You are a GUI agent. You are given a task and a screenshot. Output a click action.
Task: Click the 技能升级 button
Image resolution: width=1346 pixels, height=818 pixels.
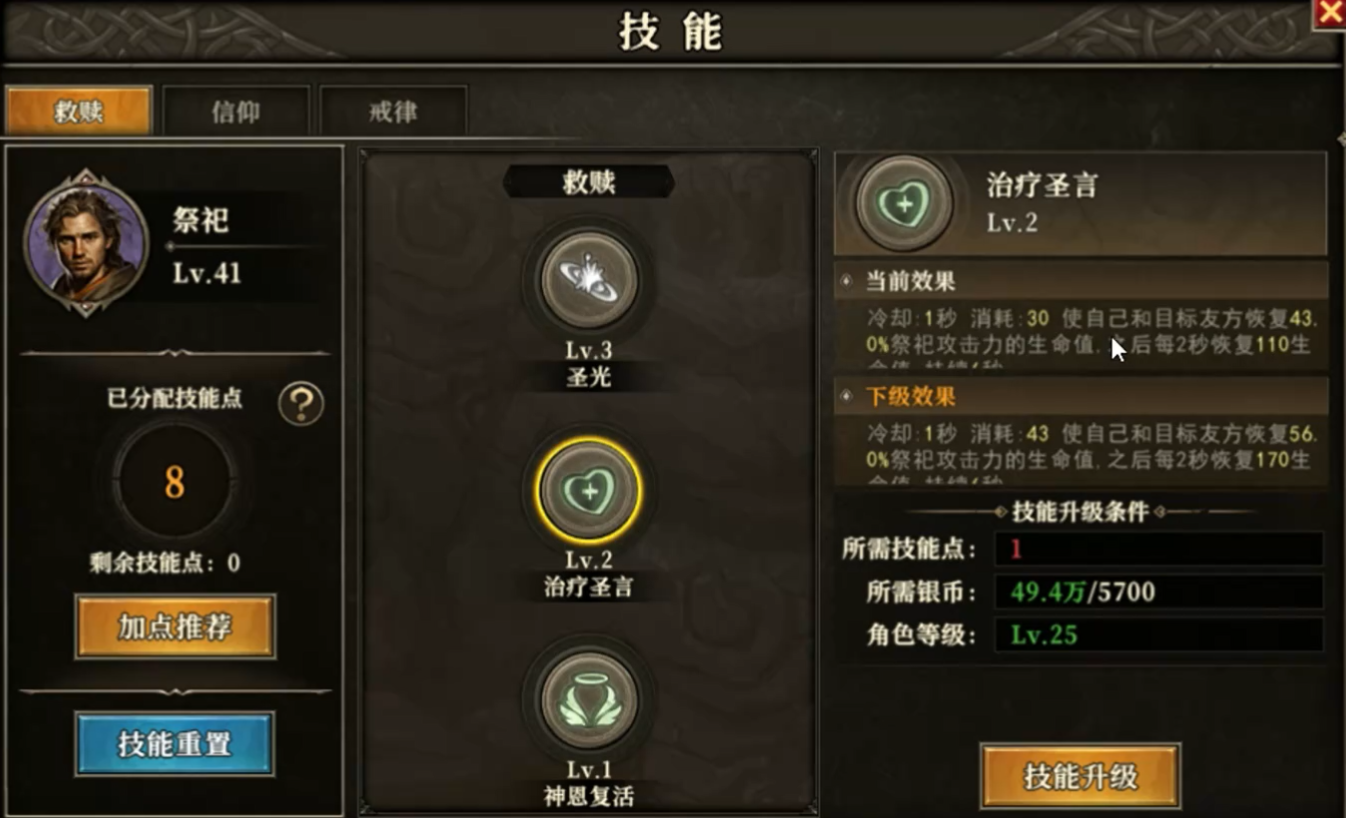tap(1081, 776)
